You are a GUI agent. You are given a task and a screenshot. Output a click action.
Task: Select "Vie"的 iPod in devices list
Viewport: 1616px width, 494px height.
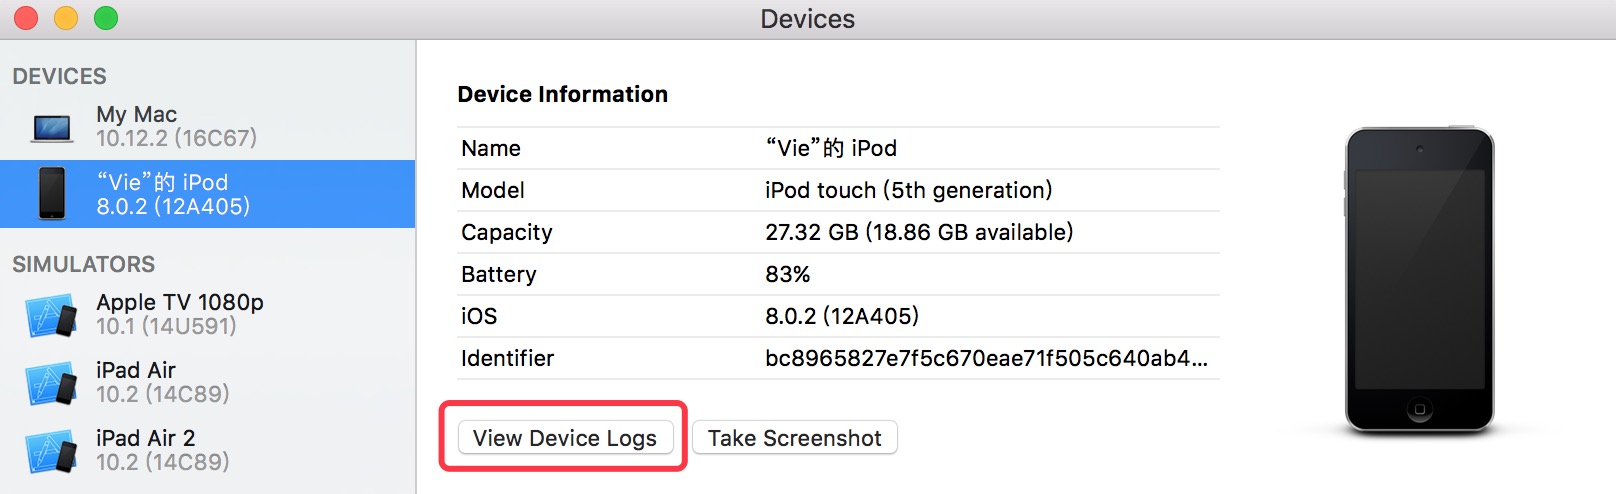point(207,194)
